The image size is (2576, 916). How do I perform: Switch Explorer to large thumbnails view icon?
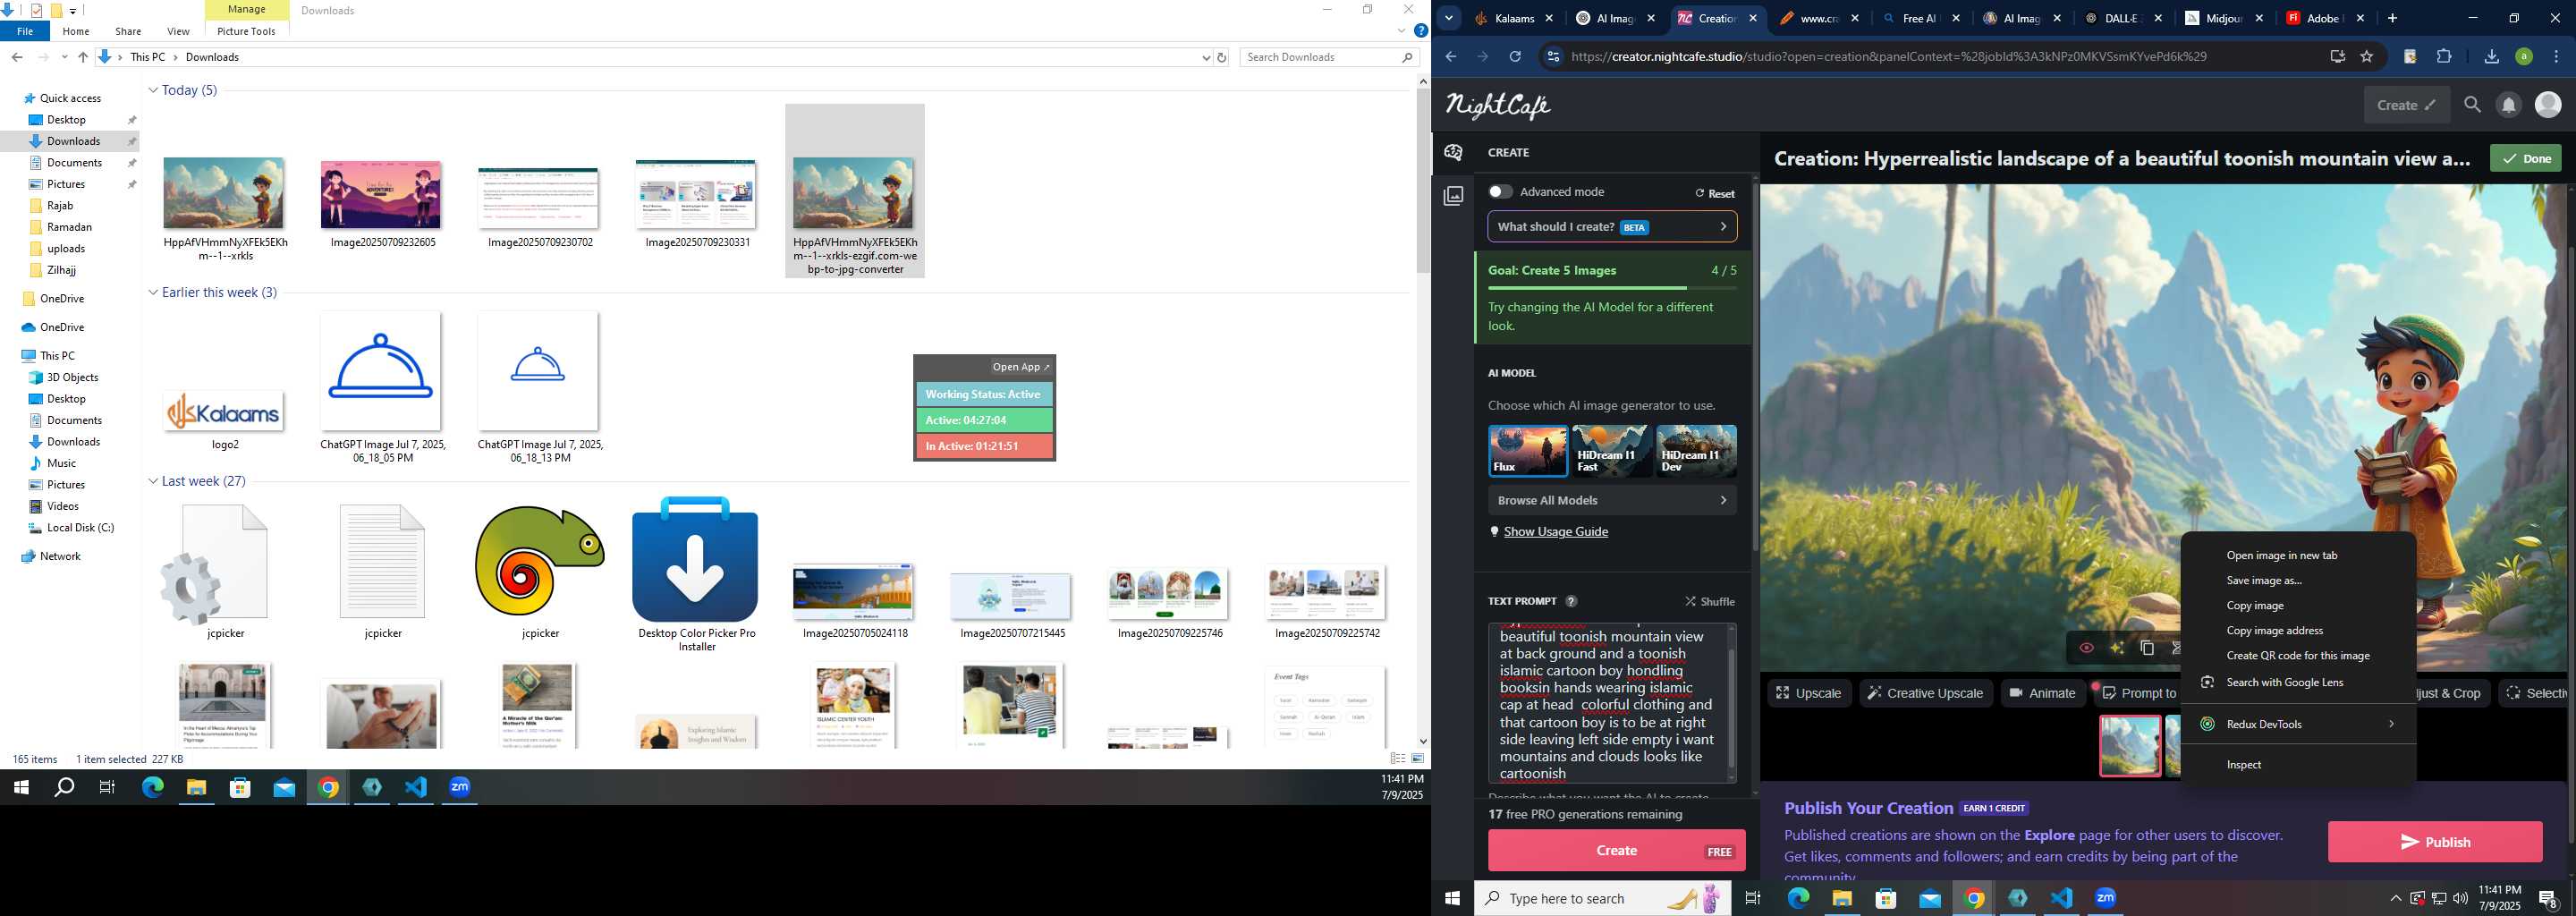[1418, 759]
